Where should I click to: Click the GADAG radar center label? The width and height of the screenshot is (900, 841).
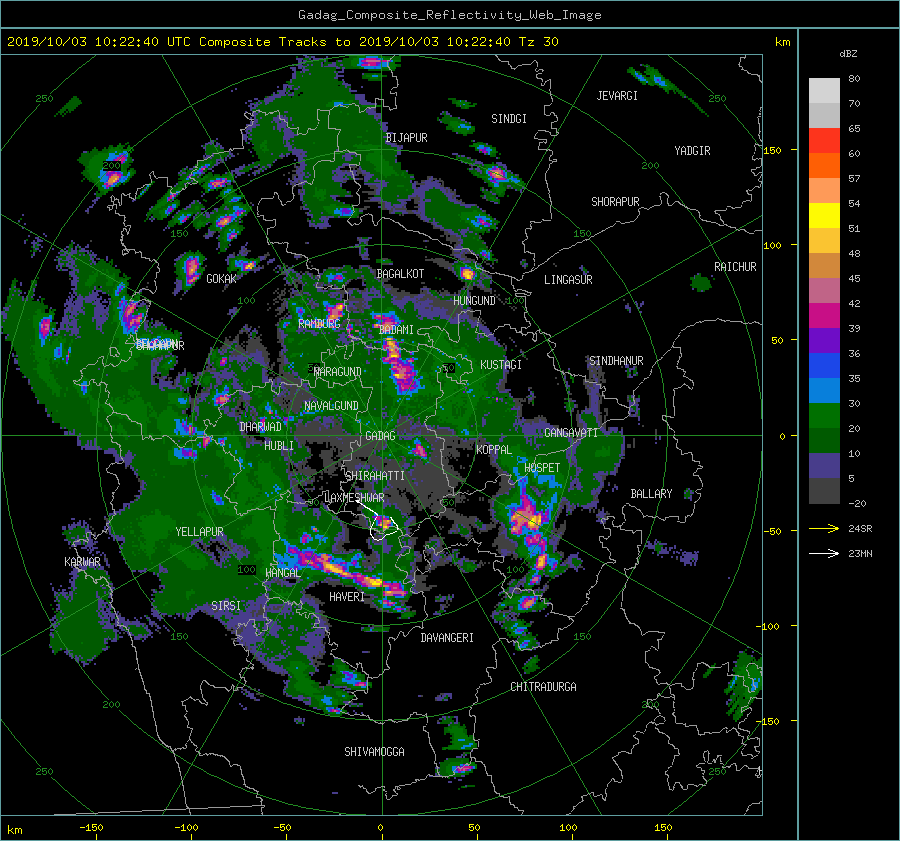381,436
